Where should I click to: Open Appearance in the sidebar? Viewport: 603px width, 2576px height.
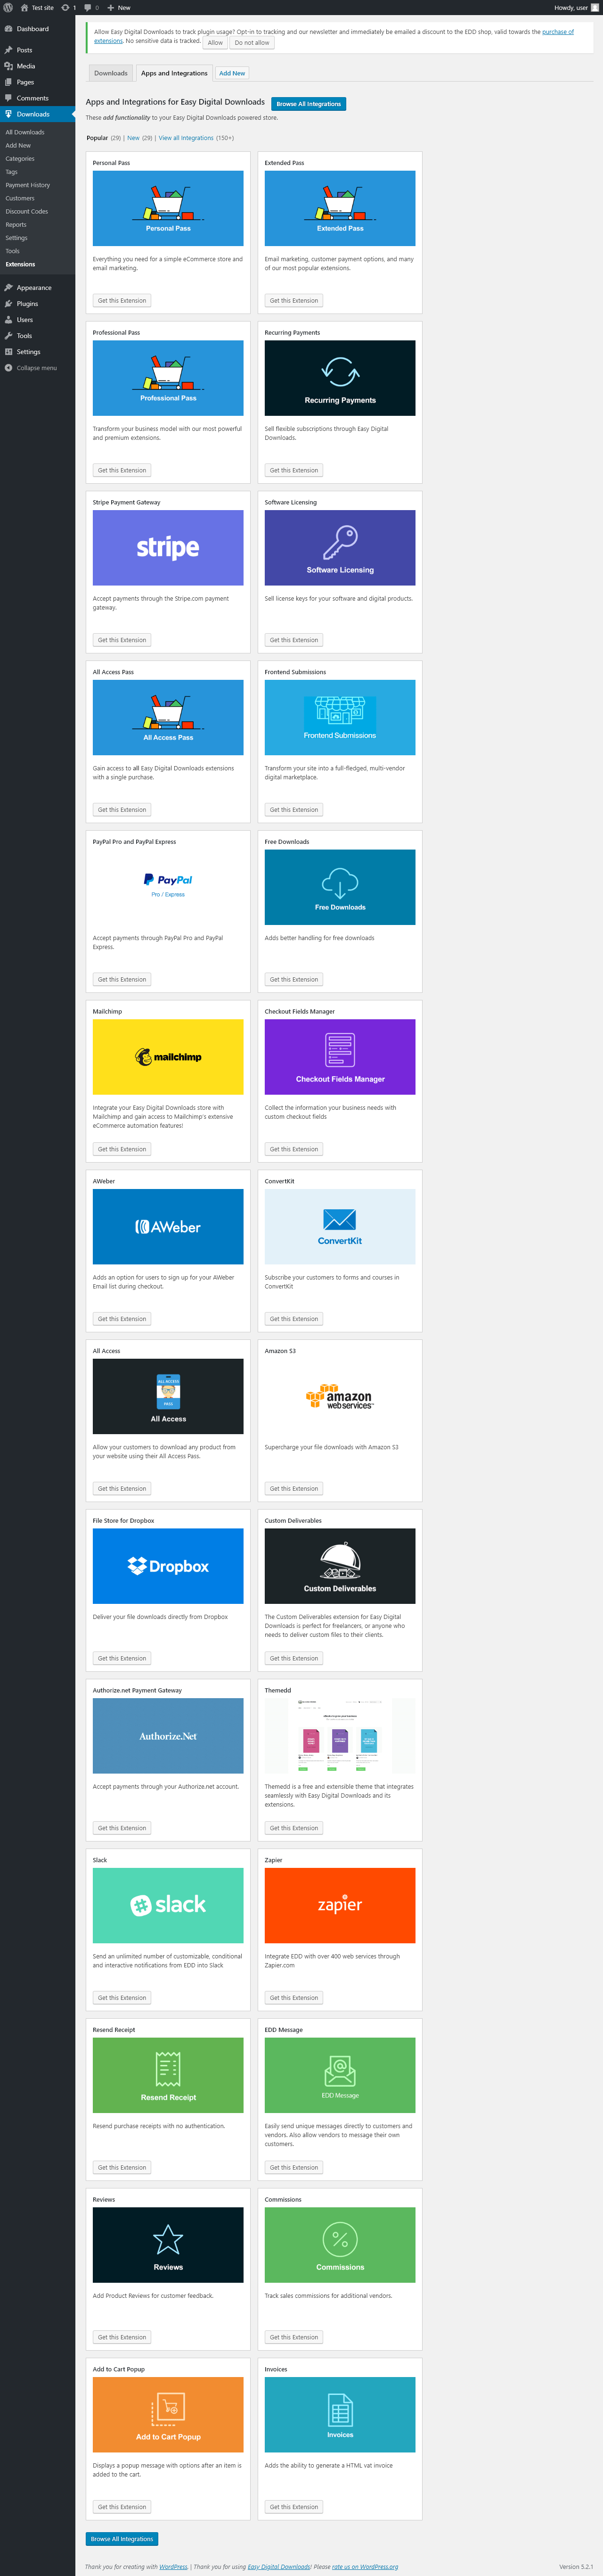click(37, 288)
